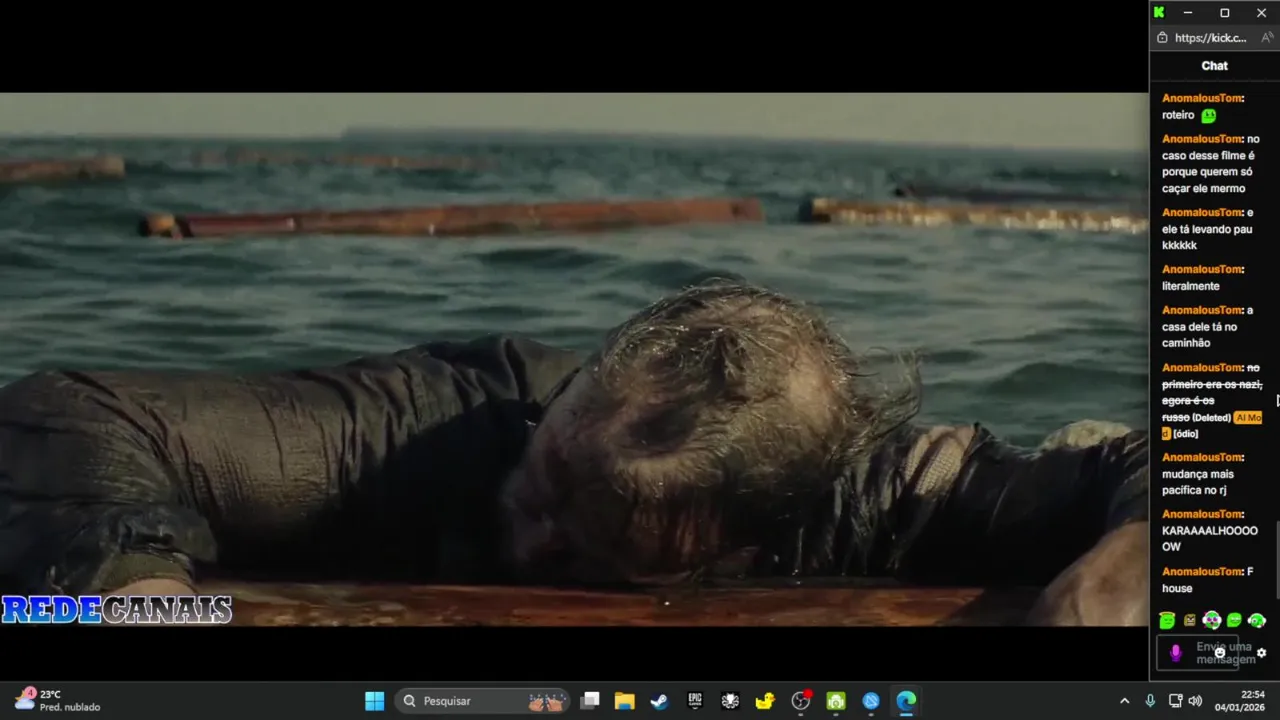Click the microphone-in-use tray icon
Screen dimensions: 1280x720
tap(1150, 701)
